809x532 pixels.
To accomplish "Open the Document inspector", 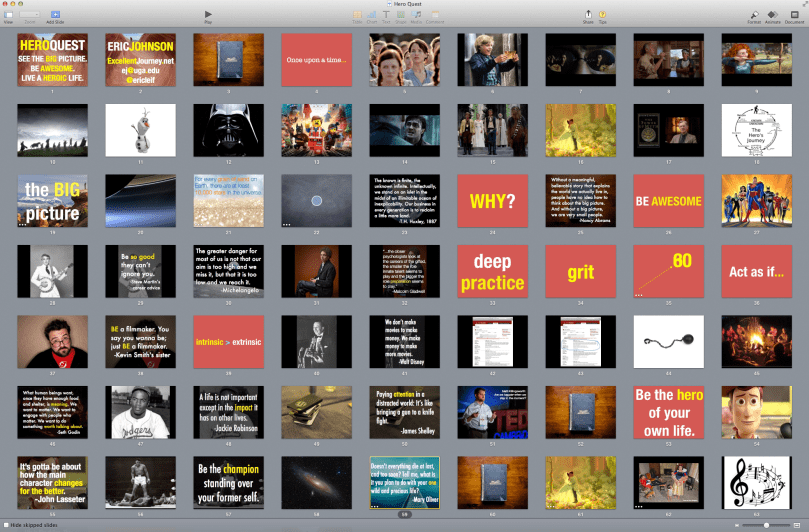I will [795, 15].
